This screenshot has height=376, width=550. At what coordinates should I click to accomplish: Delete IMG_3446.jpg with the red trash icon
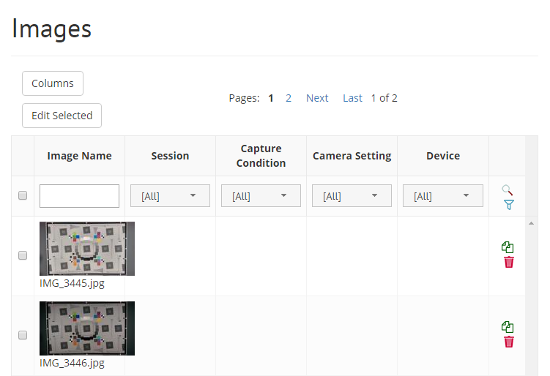click(x=509, y=342)
